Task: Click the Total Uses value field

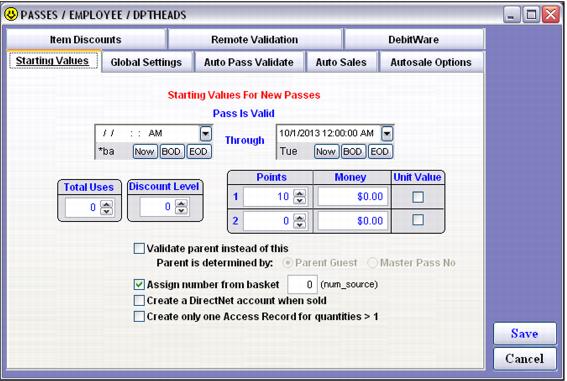Action: click(x=83, y=207)
